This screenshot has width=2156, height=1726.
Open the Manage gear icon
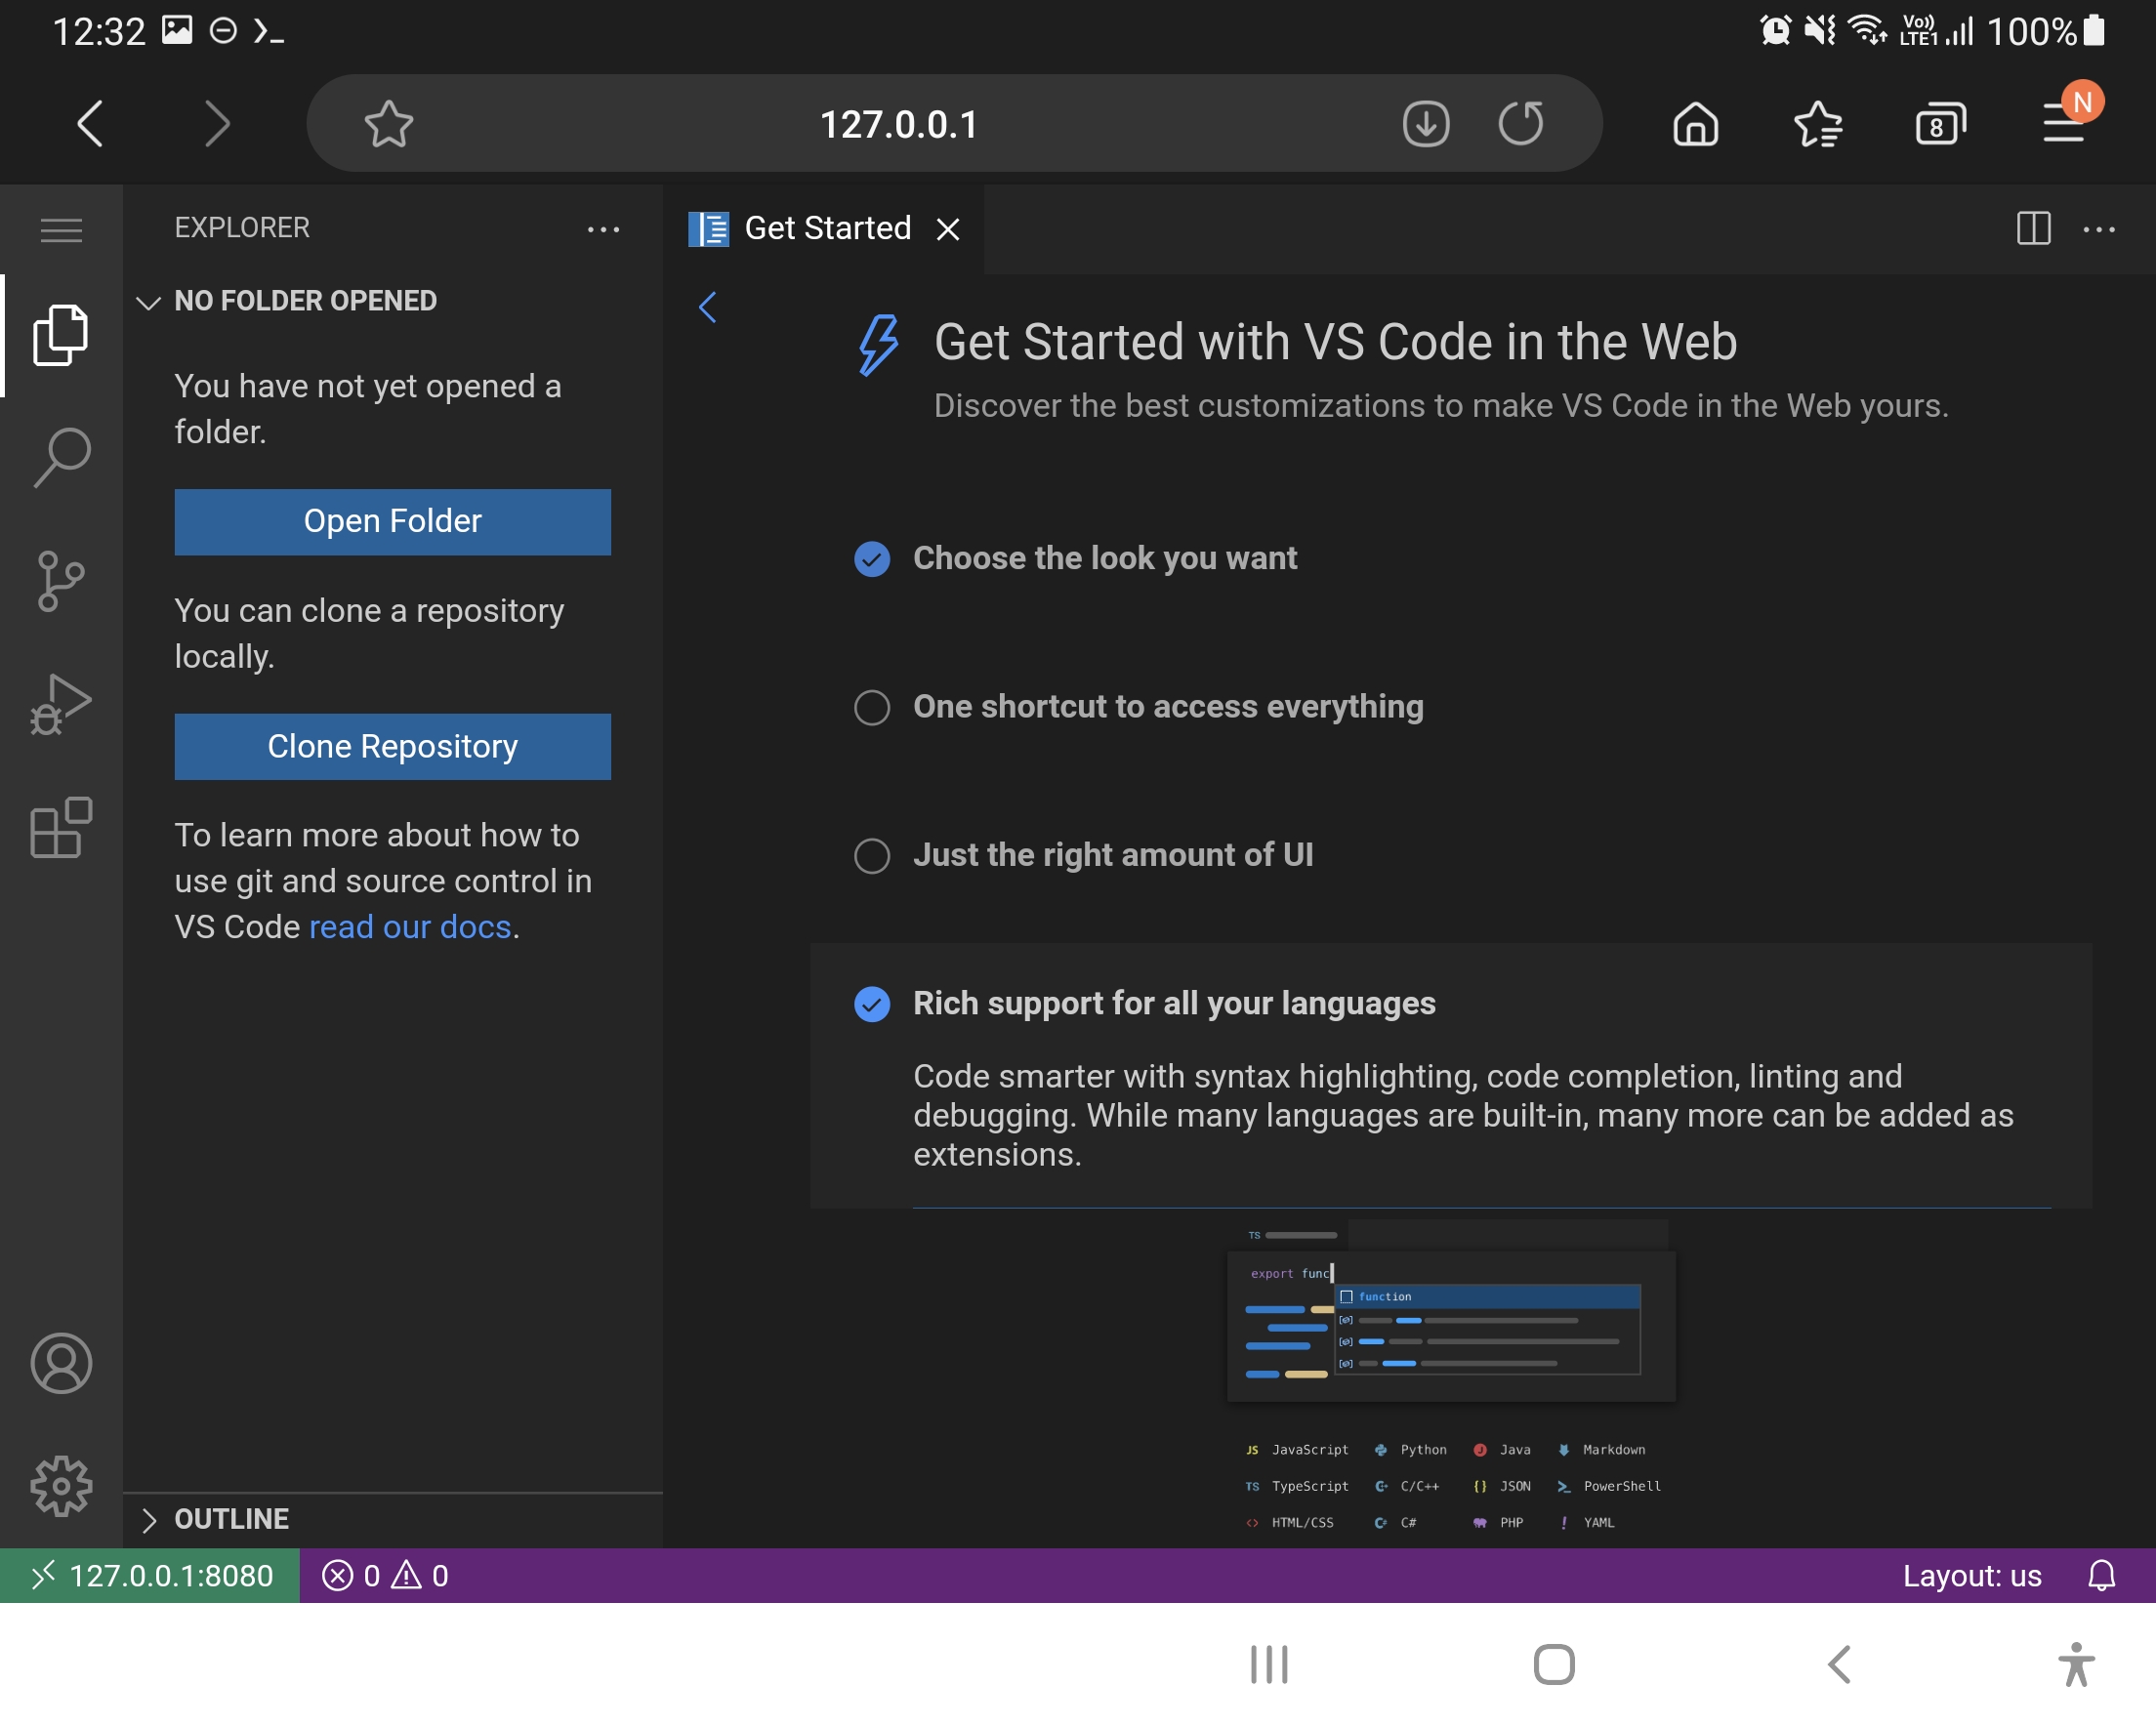(61, 1486)
